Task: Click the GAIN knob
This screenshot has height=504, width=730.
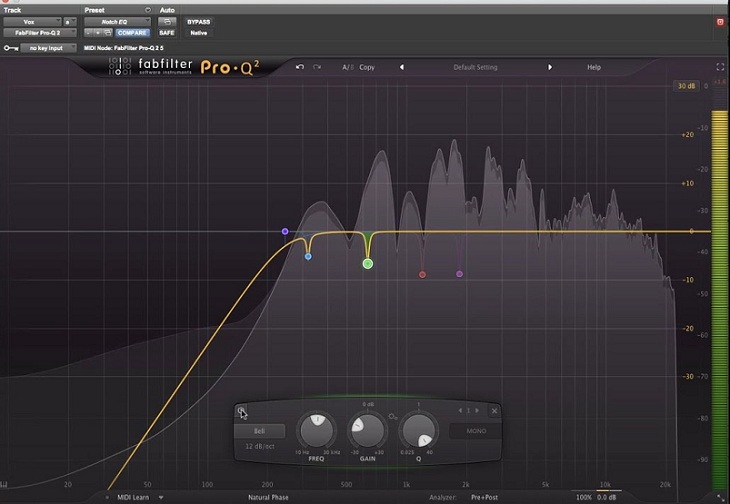Action: click(x=367, y=430)
